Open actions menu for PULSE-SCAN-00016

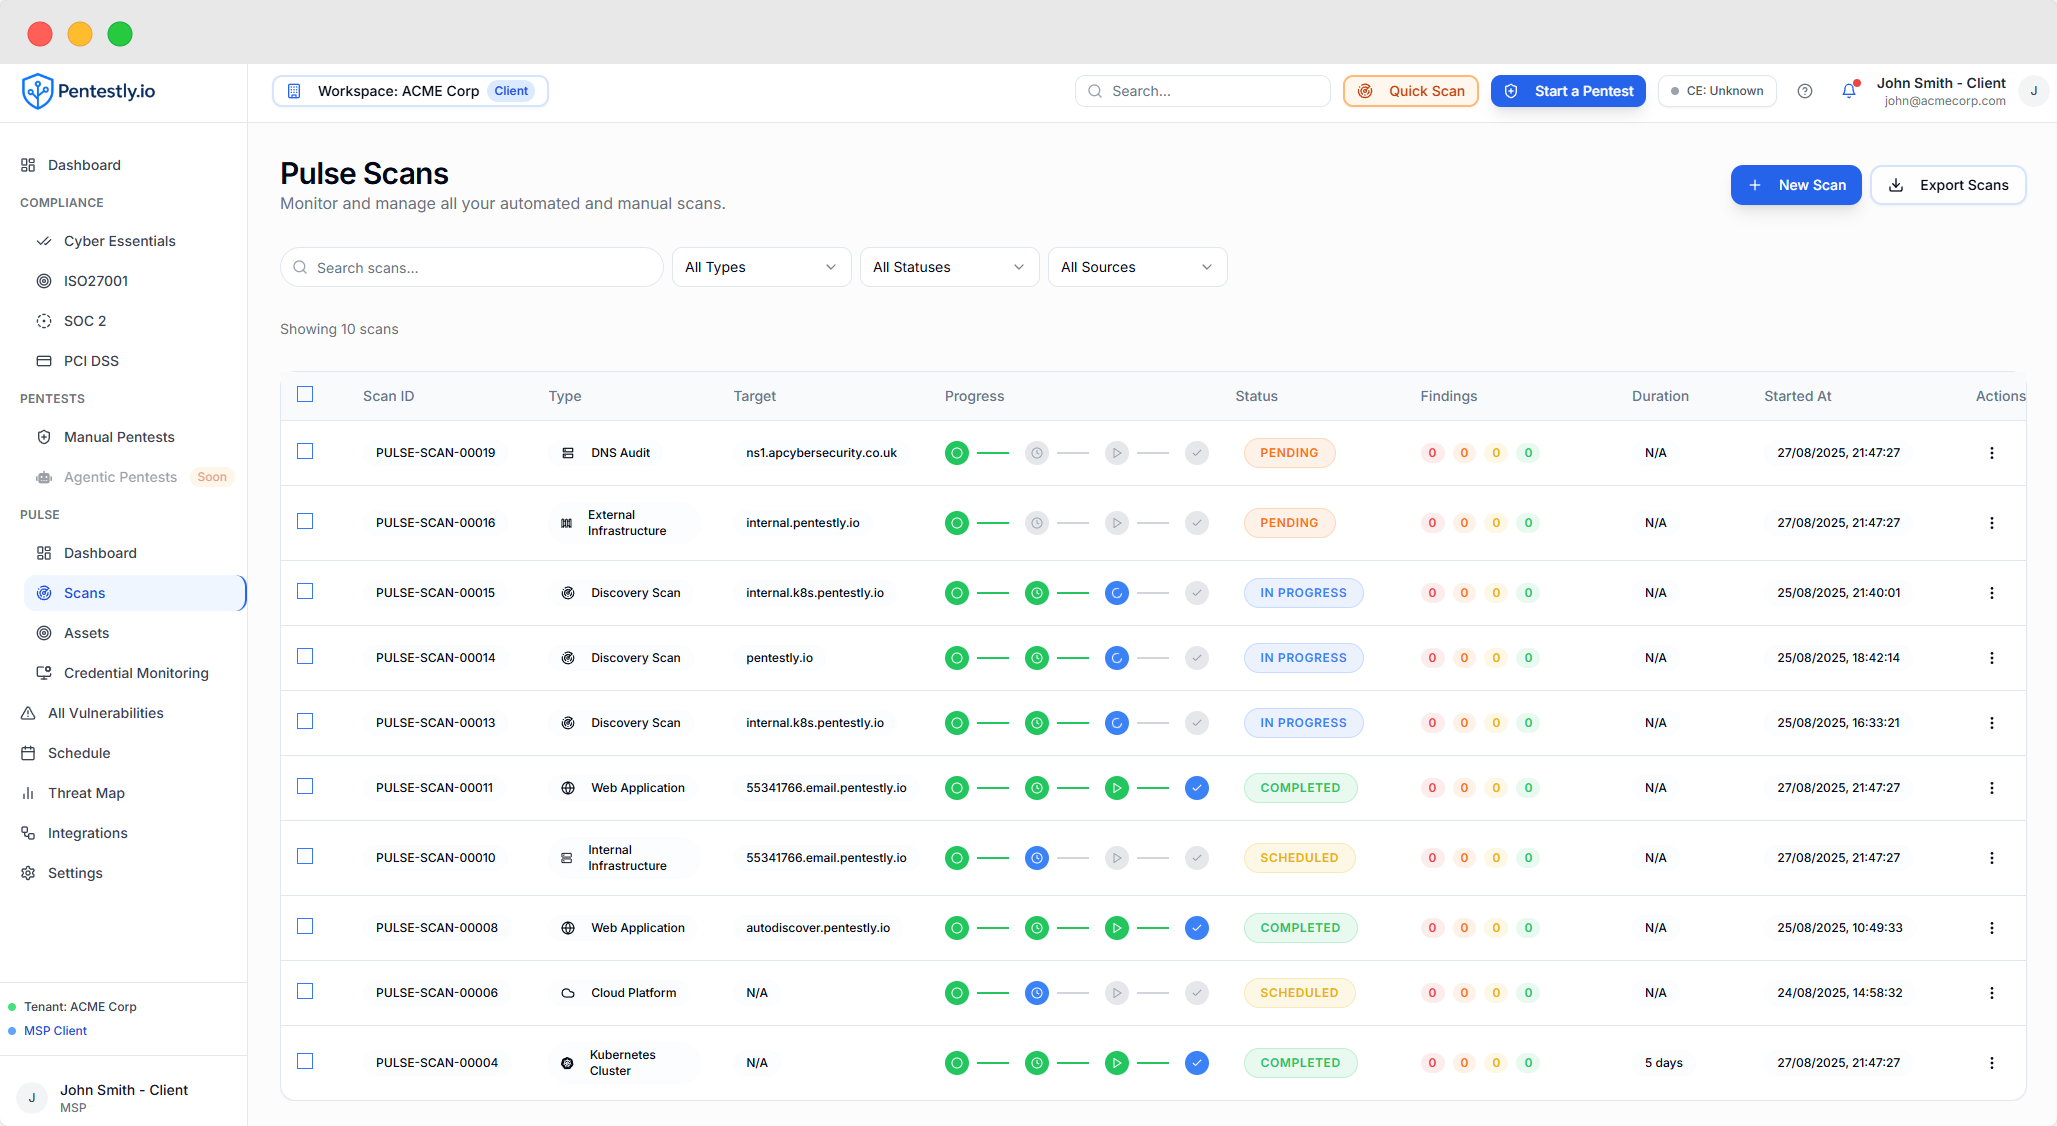(1992, 523)
